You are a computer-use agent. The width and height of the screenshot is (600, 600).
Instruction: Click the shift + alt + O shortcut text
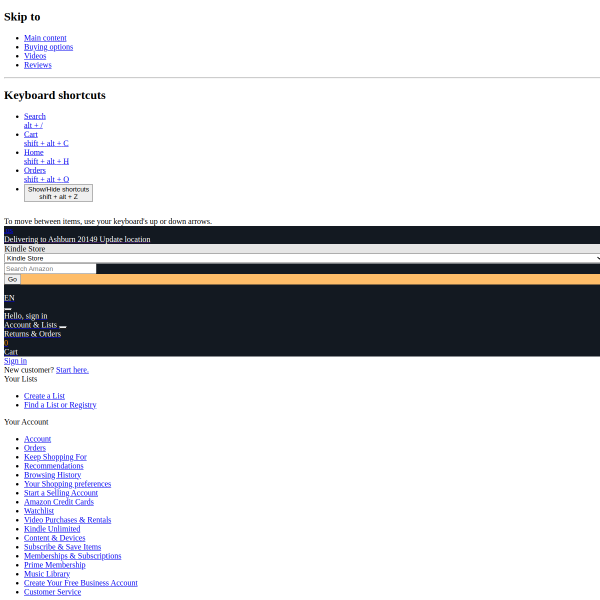click(47, 179)
